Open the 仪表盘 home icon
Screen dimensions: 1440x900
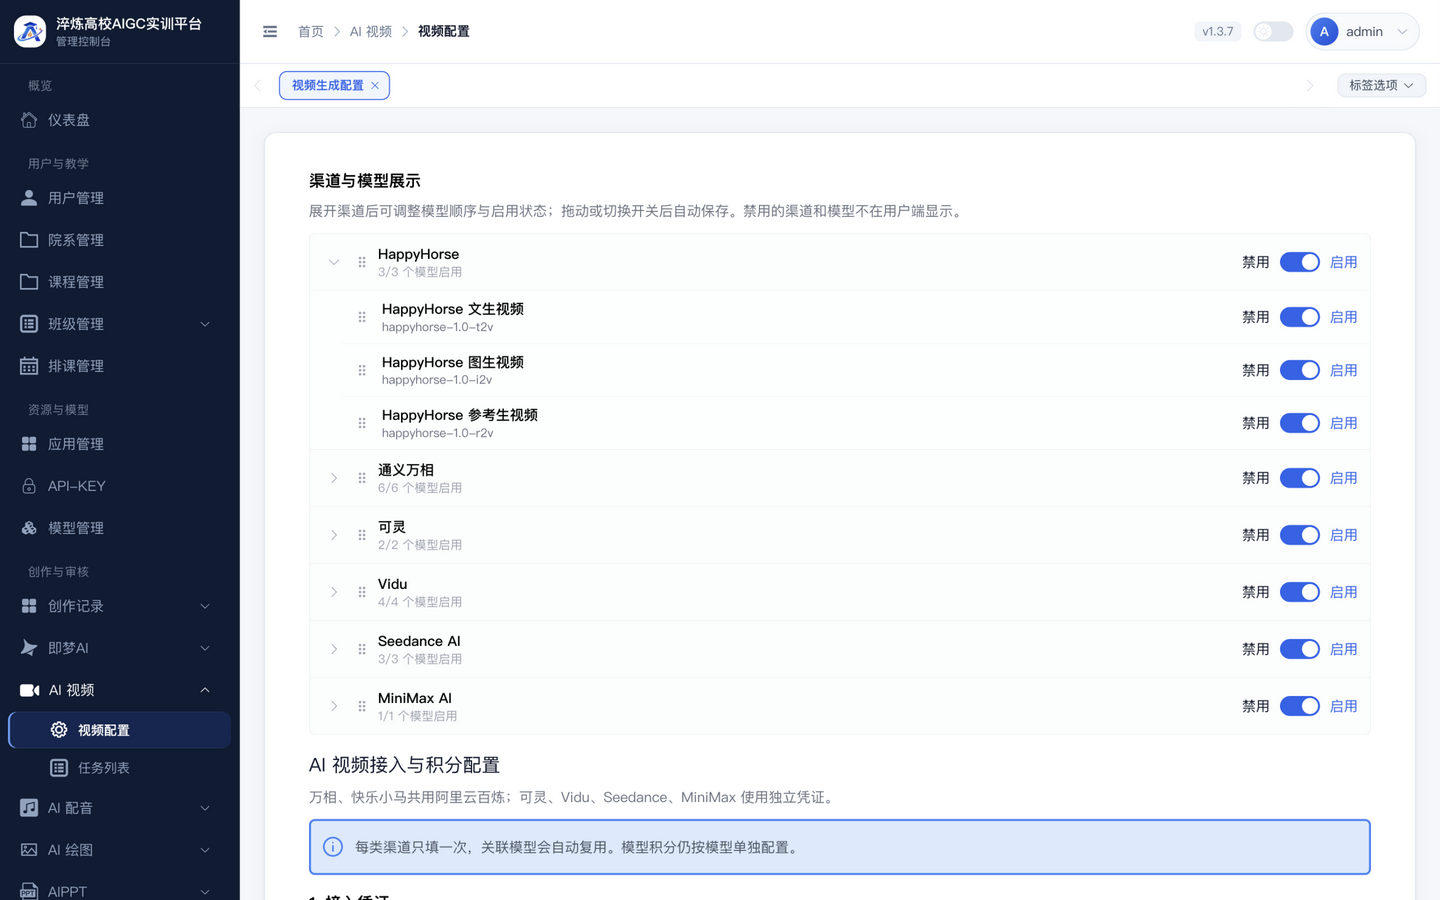click(x=29, y=120)
